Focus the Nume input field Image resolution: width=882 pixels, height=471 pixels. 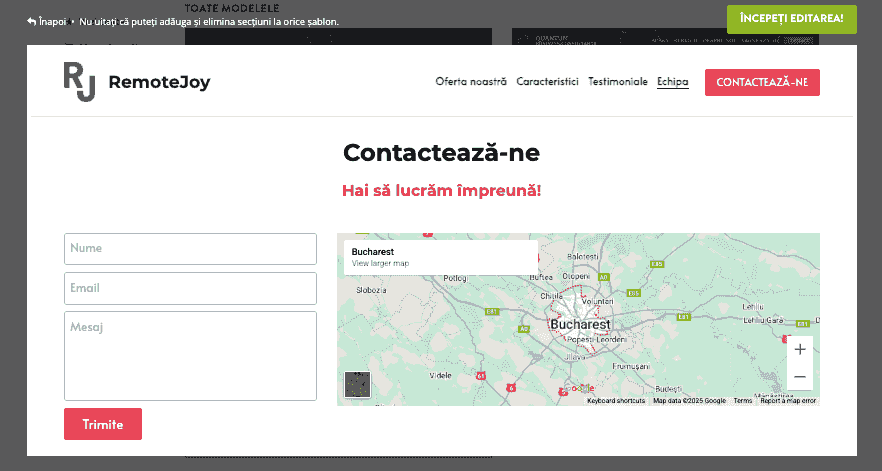pos(190,249)
